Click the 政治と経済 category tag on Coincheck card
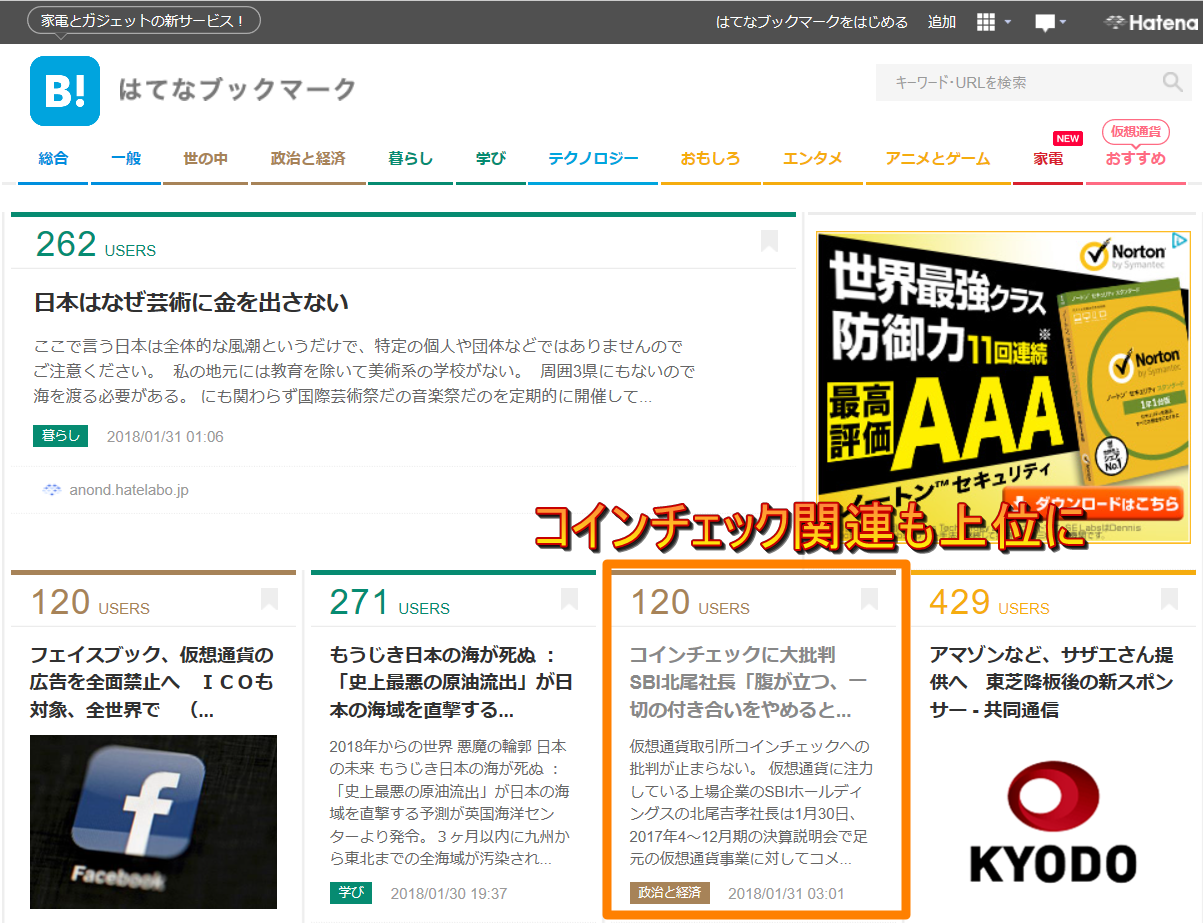Screen dimensions: 1203x923 tap(669, 893)
